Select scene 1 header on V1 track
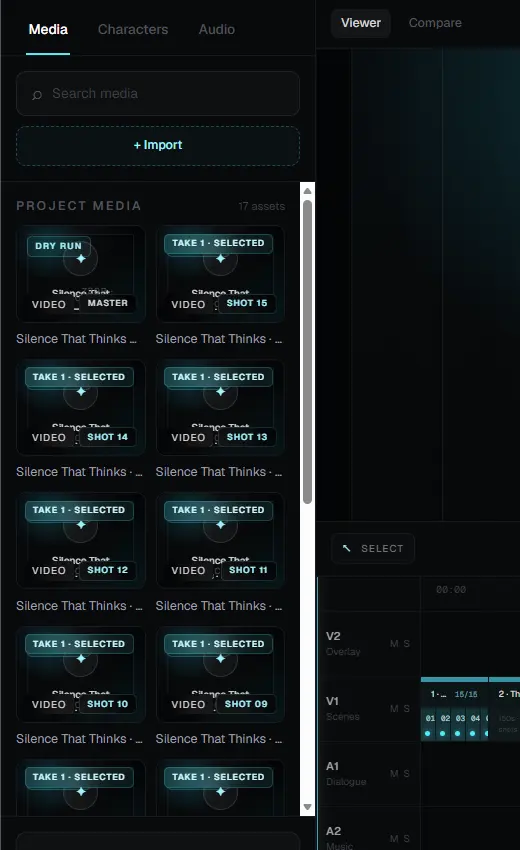The height and width of the screenshot is (850, 520). [x=454, y=694]
